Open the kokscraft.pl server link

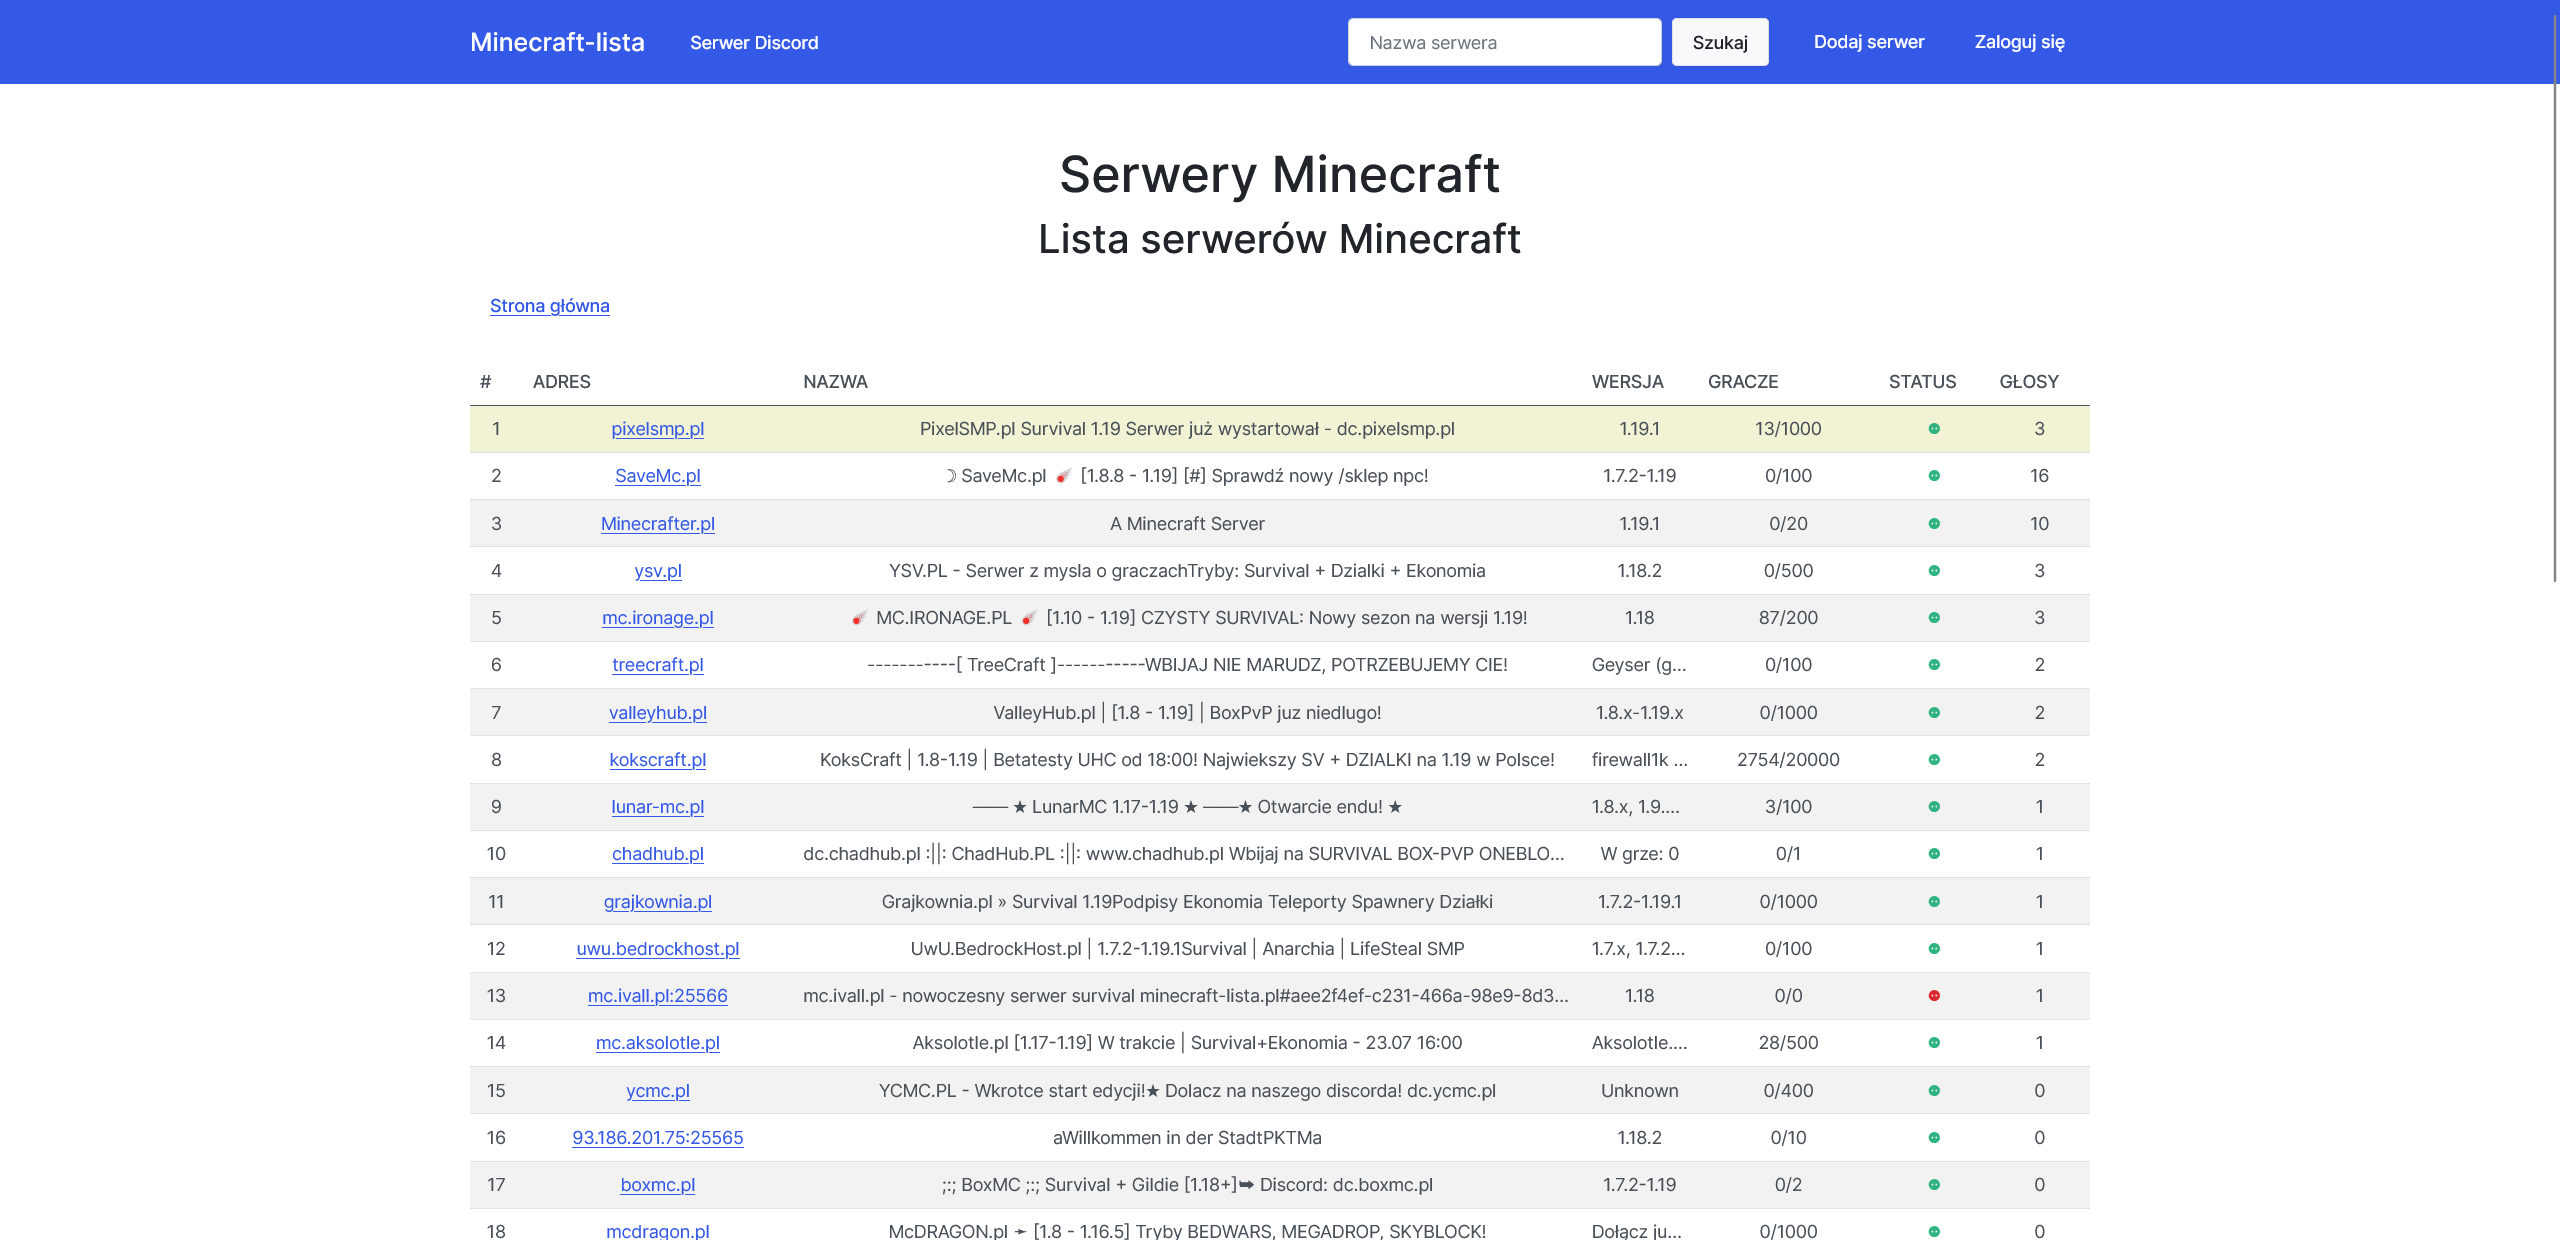(657, 760)
